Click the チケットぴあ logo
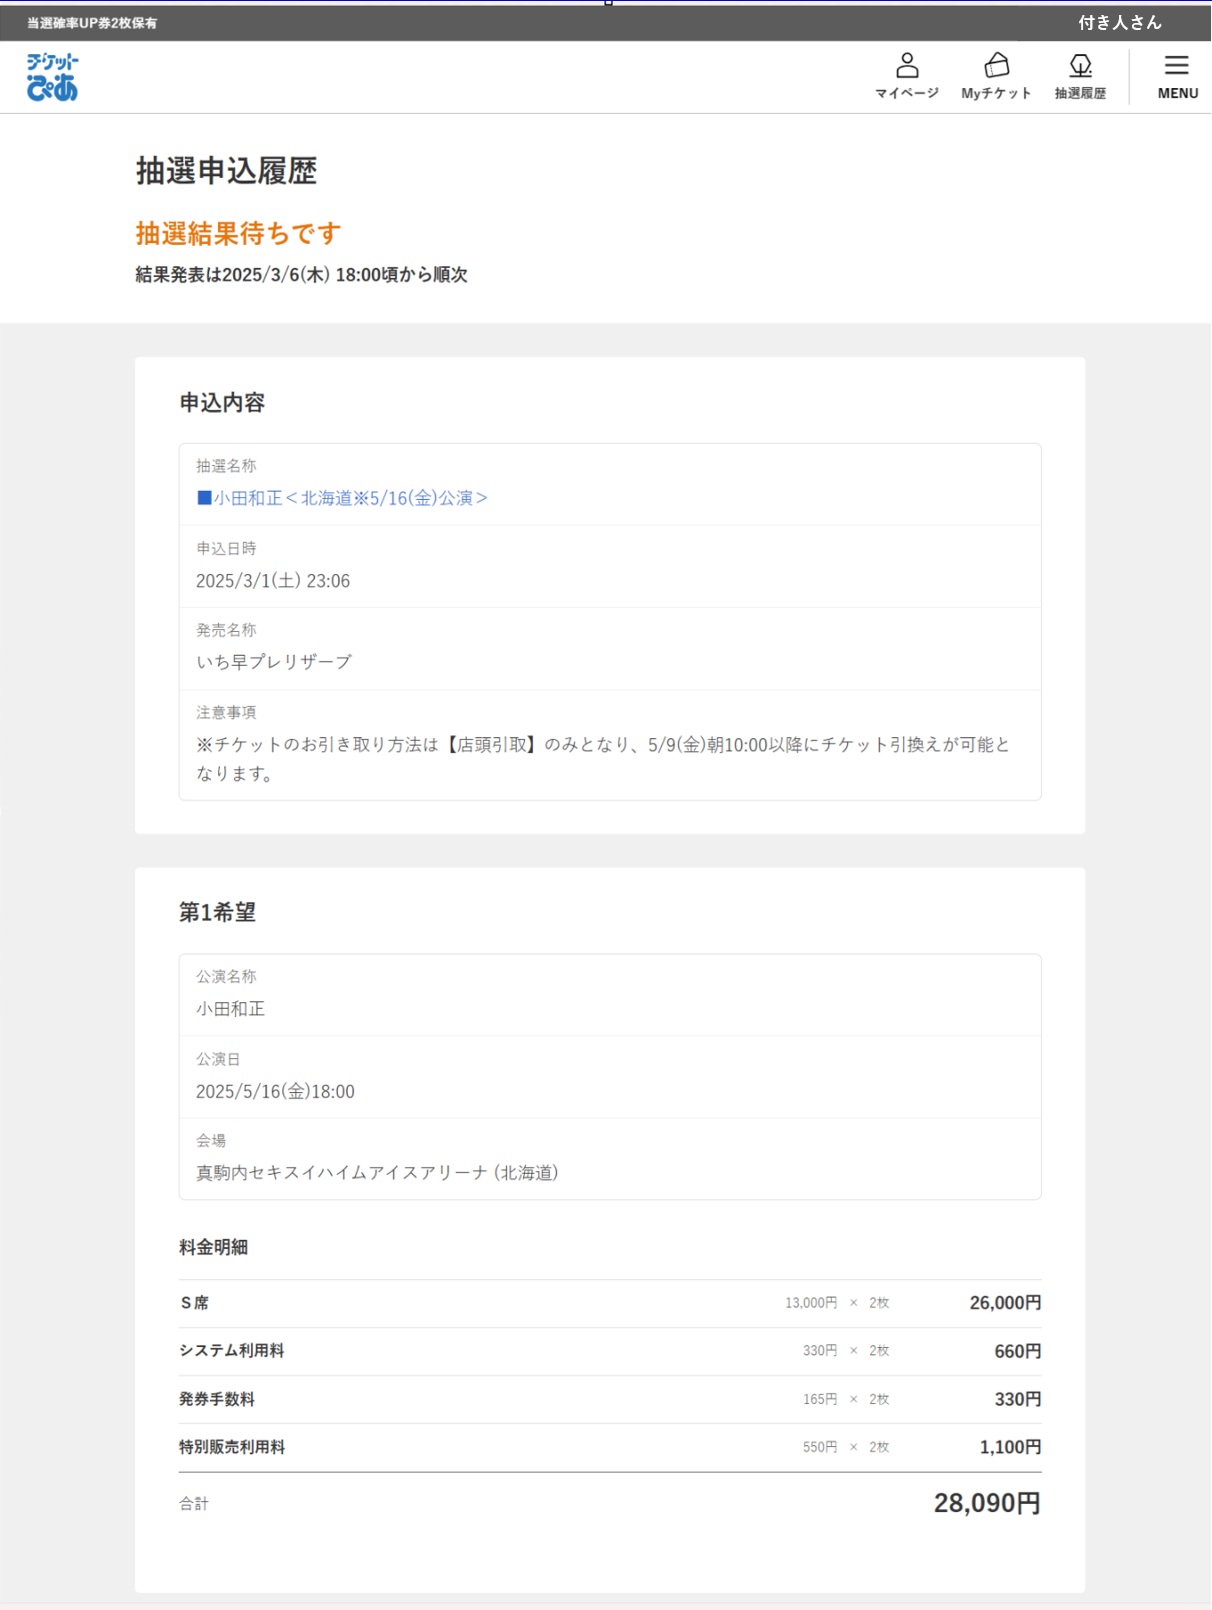 [x=52, y=77]
